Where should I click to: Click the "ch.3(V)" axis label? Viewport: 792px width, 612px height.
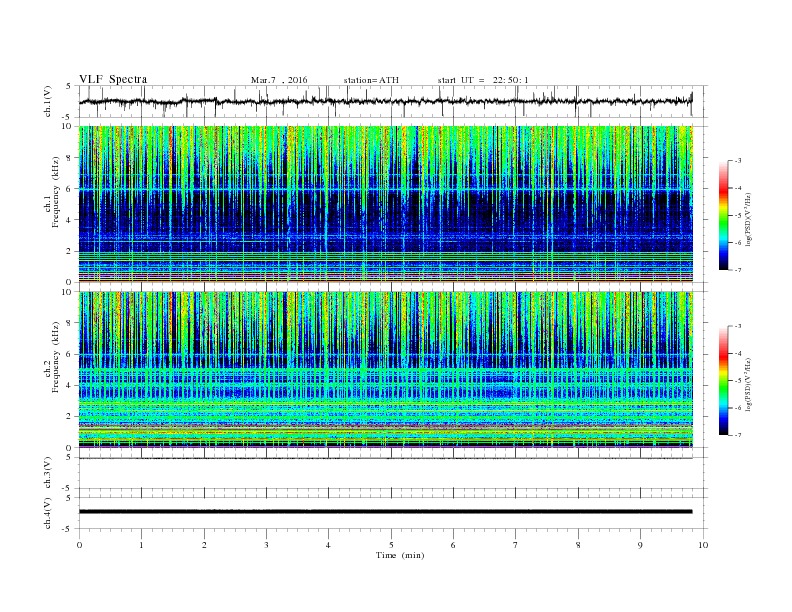(x=48, y=473)
